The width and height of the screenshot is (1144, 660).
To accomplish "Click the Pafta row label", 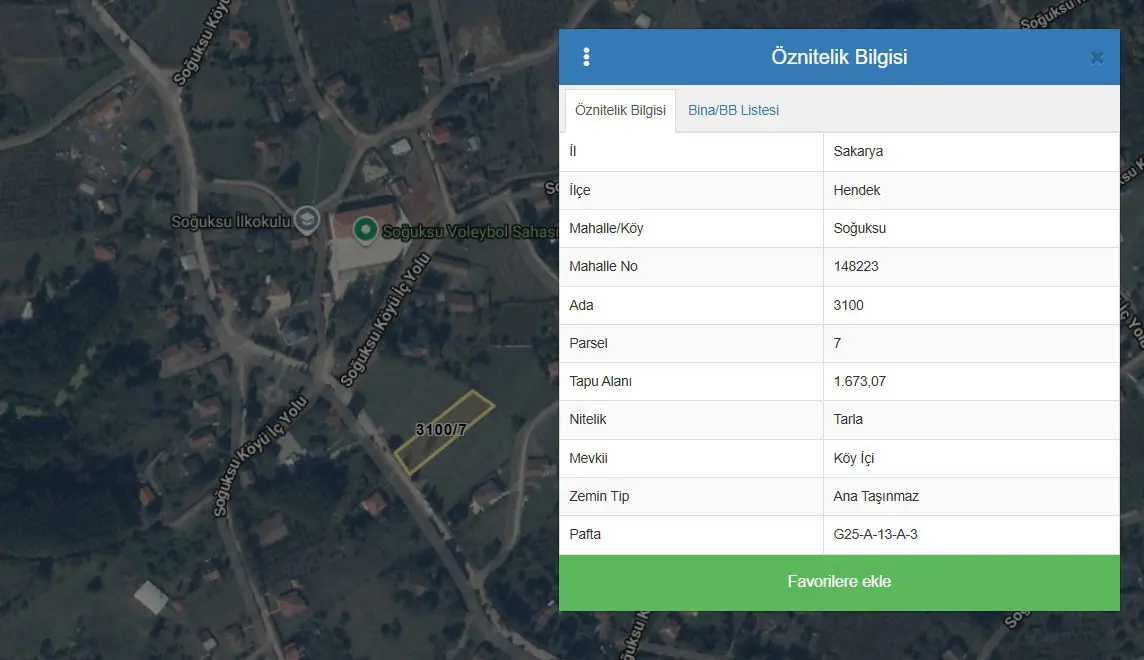I will pyautogui.click(x=585, y=534).
